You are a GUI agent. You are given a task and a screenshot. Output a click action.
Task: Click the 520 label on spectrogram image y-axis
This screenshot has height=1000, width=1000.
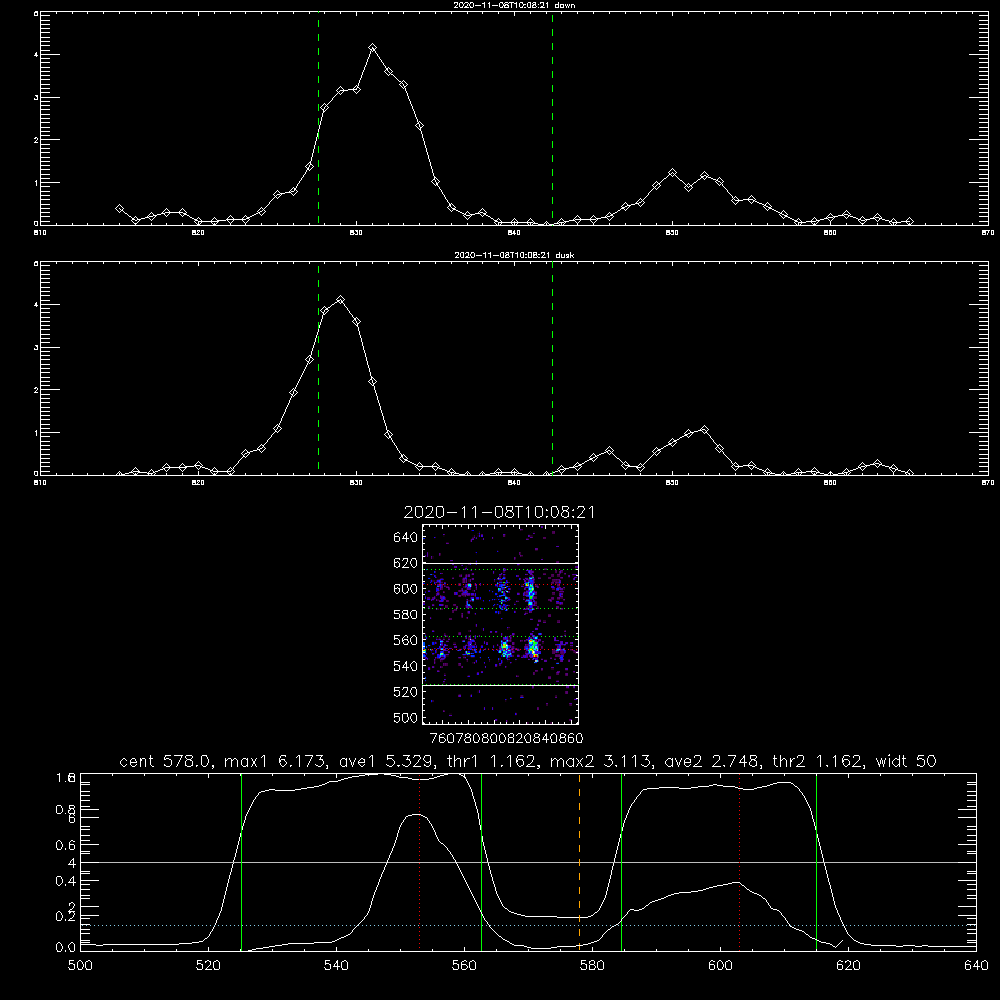point(406,692)
